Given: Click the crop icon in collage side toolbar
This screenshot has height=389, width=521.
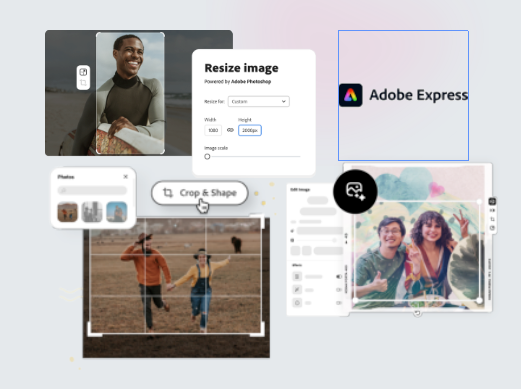Looking at the screenshot, I should pos(492,219).
